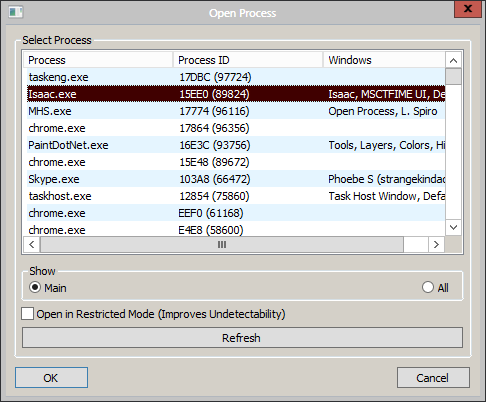Click the horizontal scrollbar thumb
Image resolution: width=486 pixels, height=402 pixels.
tap(222, 245)
